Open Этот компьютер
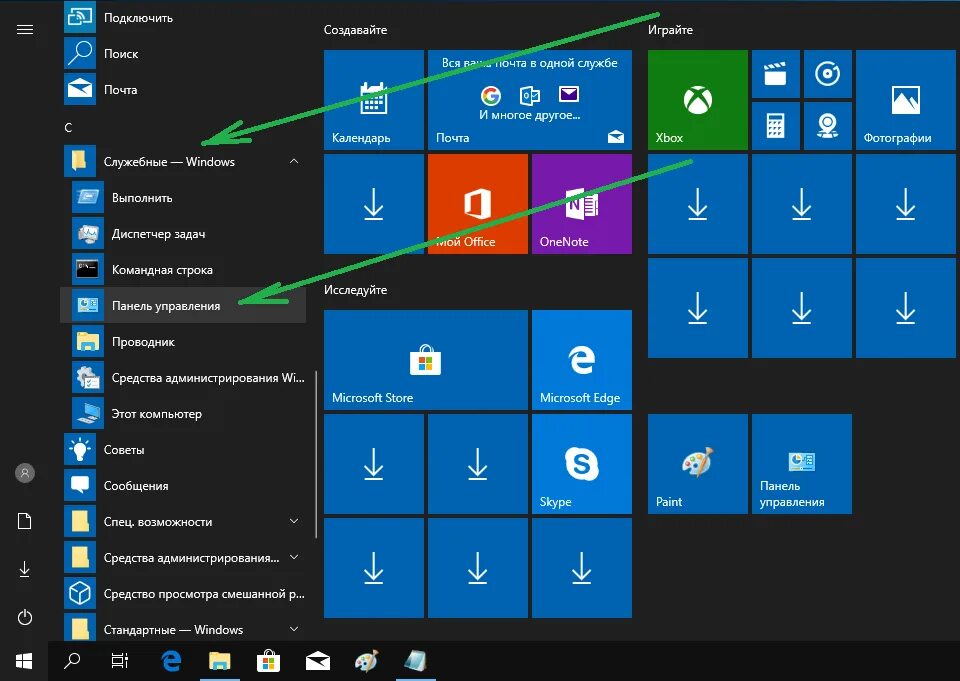The image size is (960, 681). [x=183, y=413]
